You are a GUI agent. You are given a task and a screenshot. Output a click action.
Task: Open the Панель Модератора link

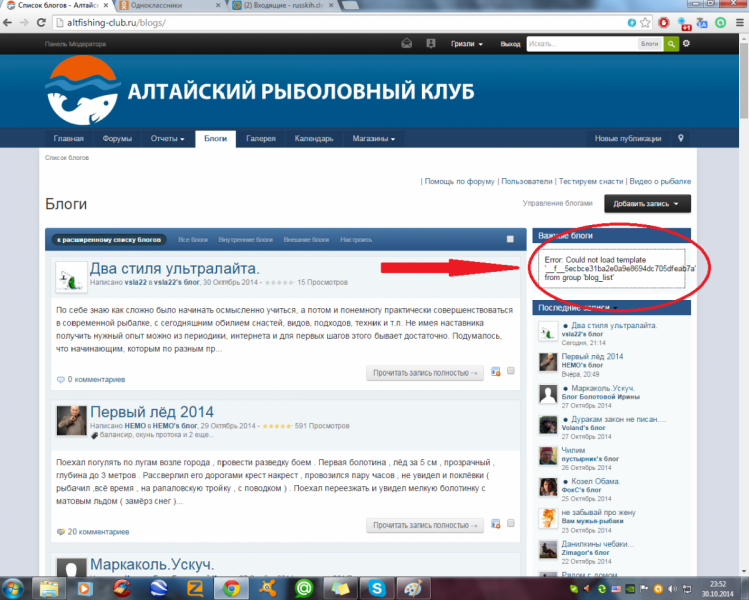75,44
